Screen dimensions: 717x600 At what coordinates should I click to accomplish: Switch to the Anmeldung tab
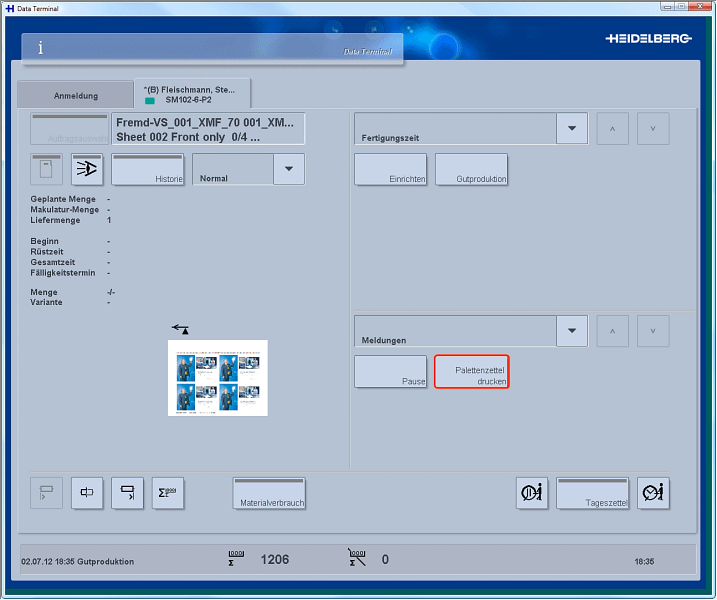pos(75,95)
